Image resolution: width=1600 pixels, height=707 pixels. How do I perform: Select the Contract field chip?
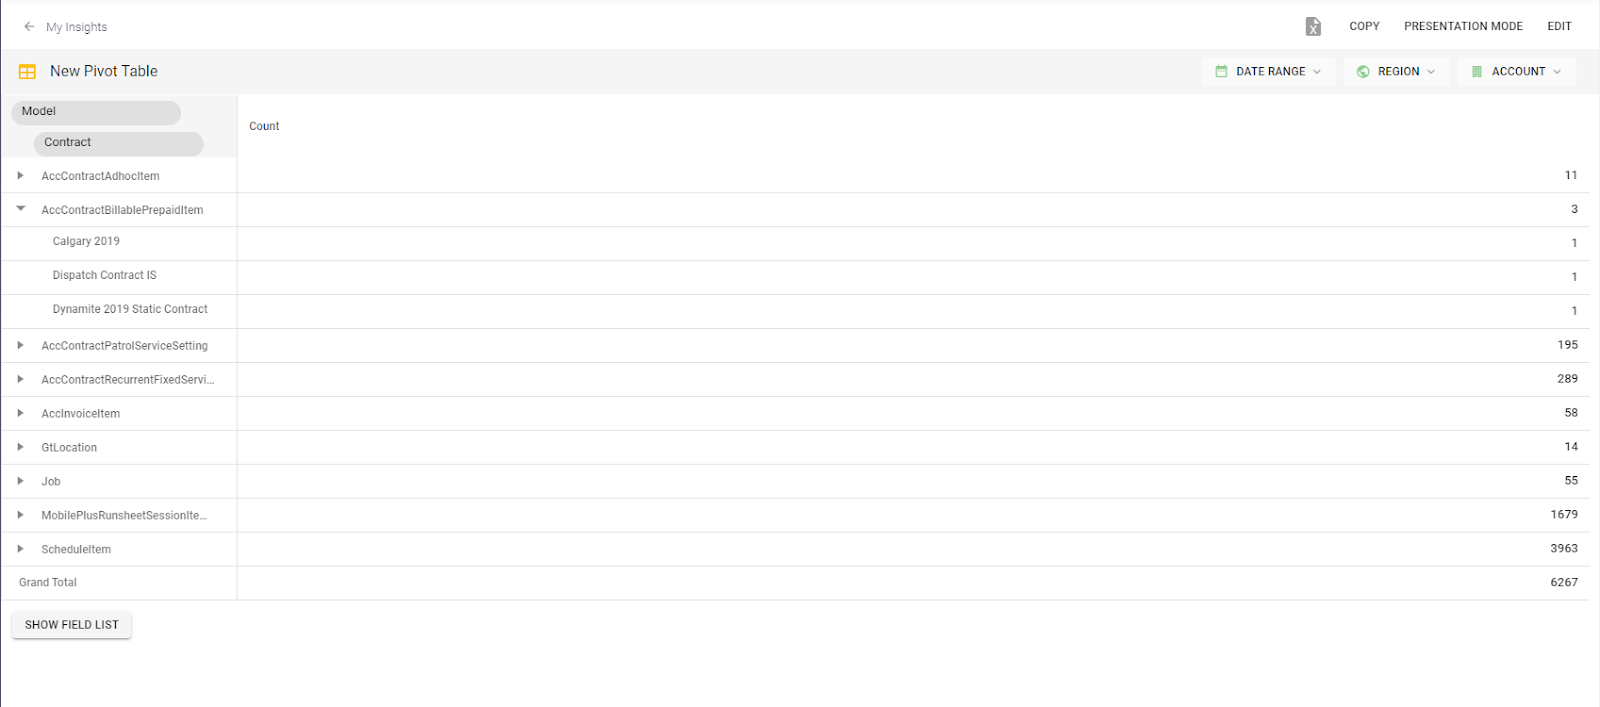click(117, 142)
